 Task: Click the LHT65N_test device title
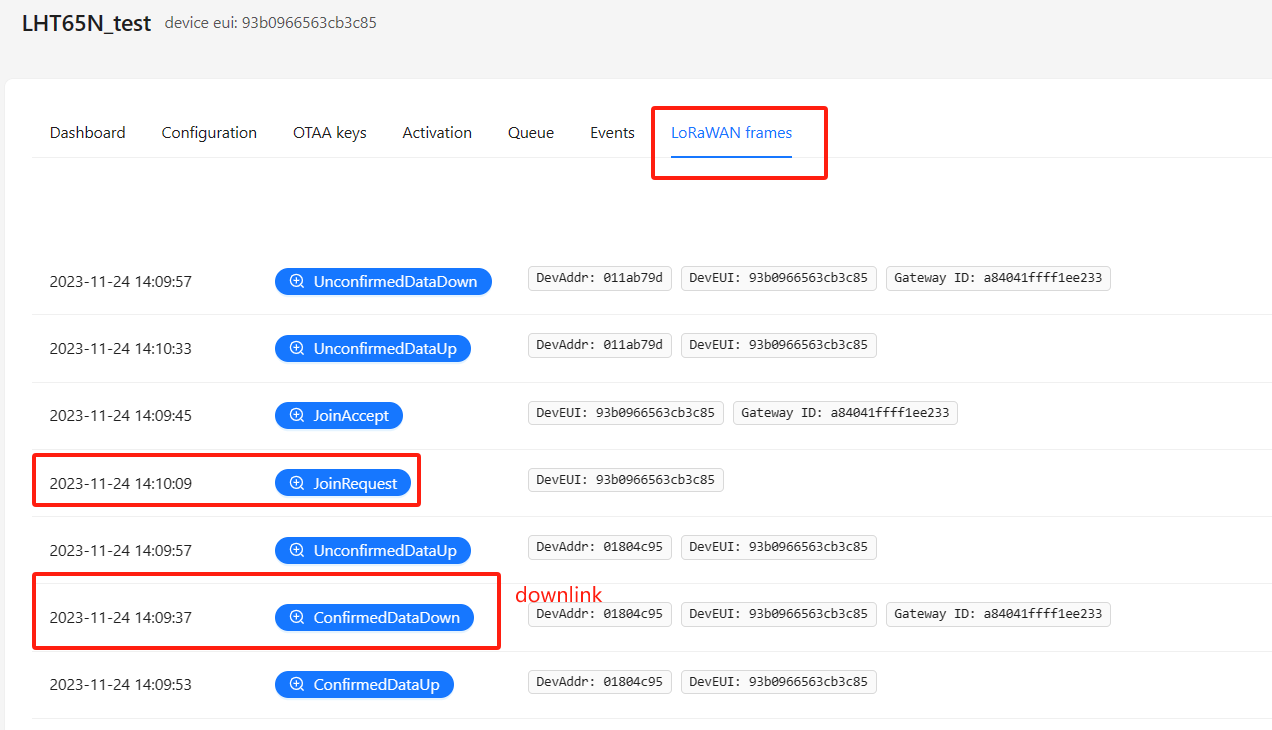[86, 24]
